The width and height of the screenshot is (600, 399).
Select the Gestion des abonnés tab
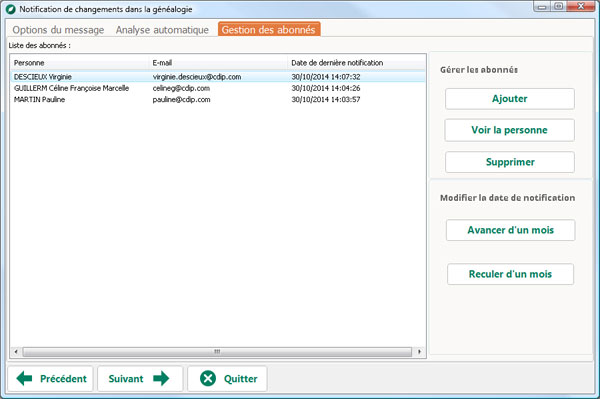point(269,29)
